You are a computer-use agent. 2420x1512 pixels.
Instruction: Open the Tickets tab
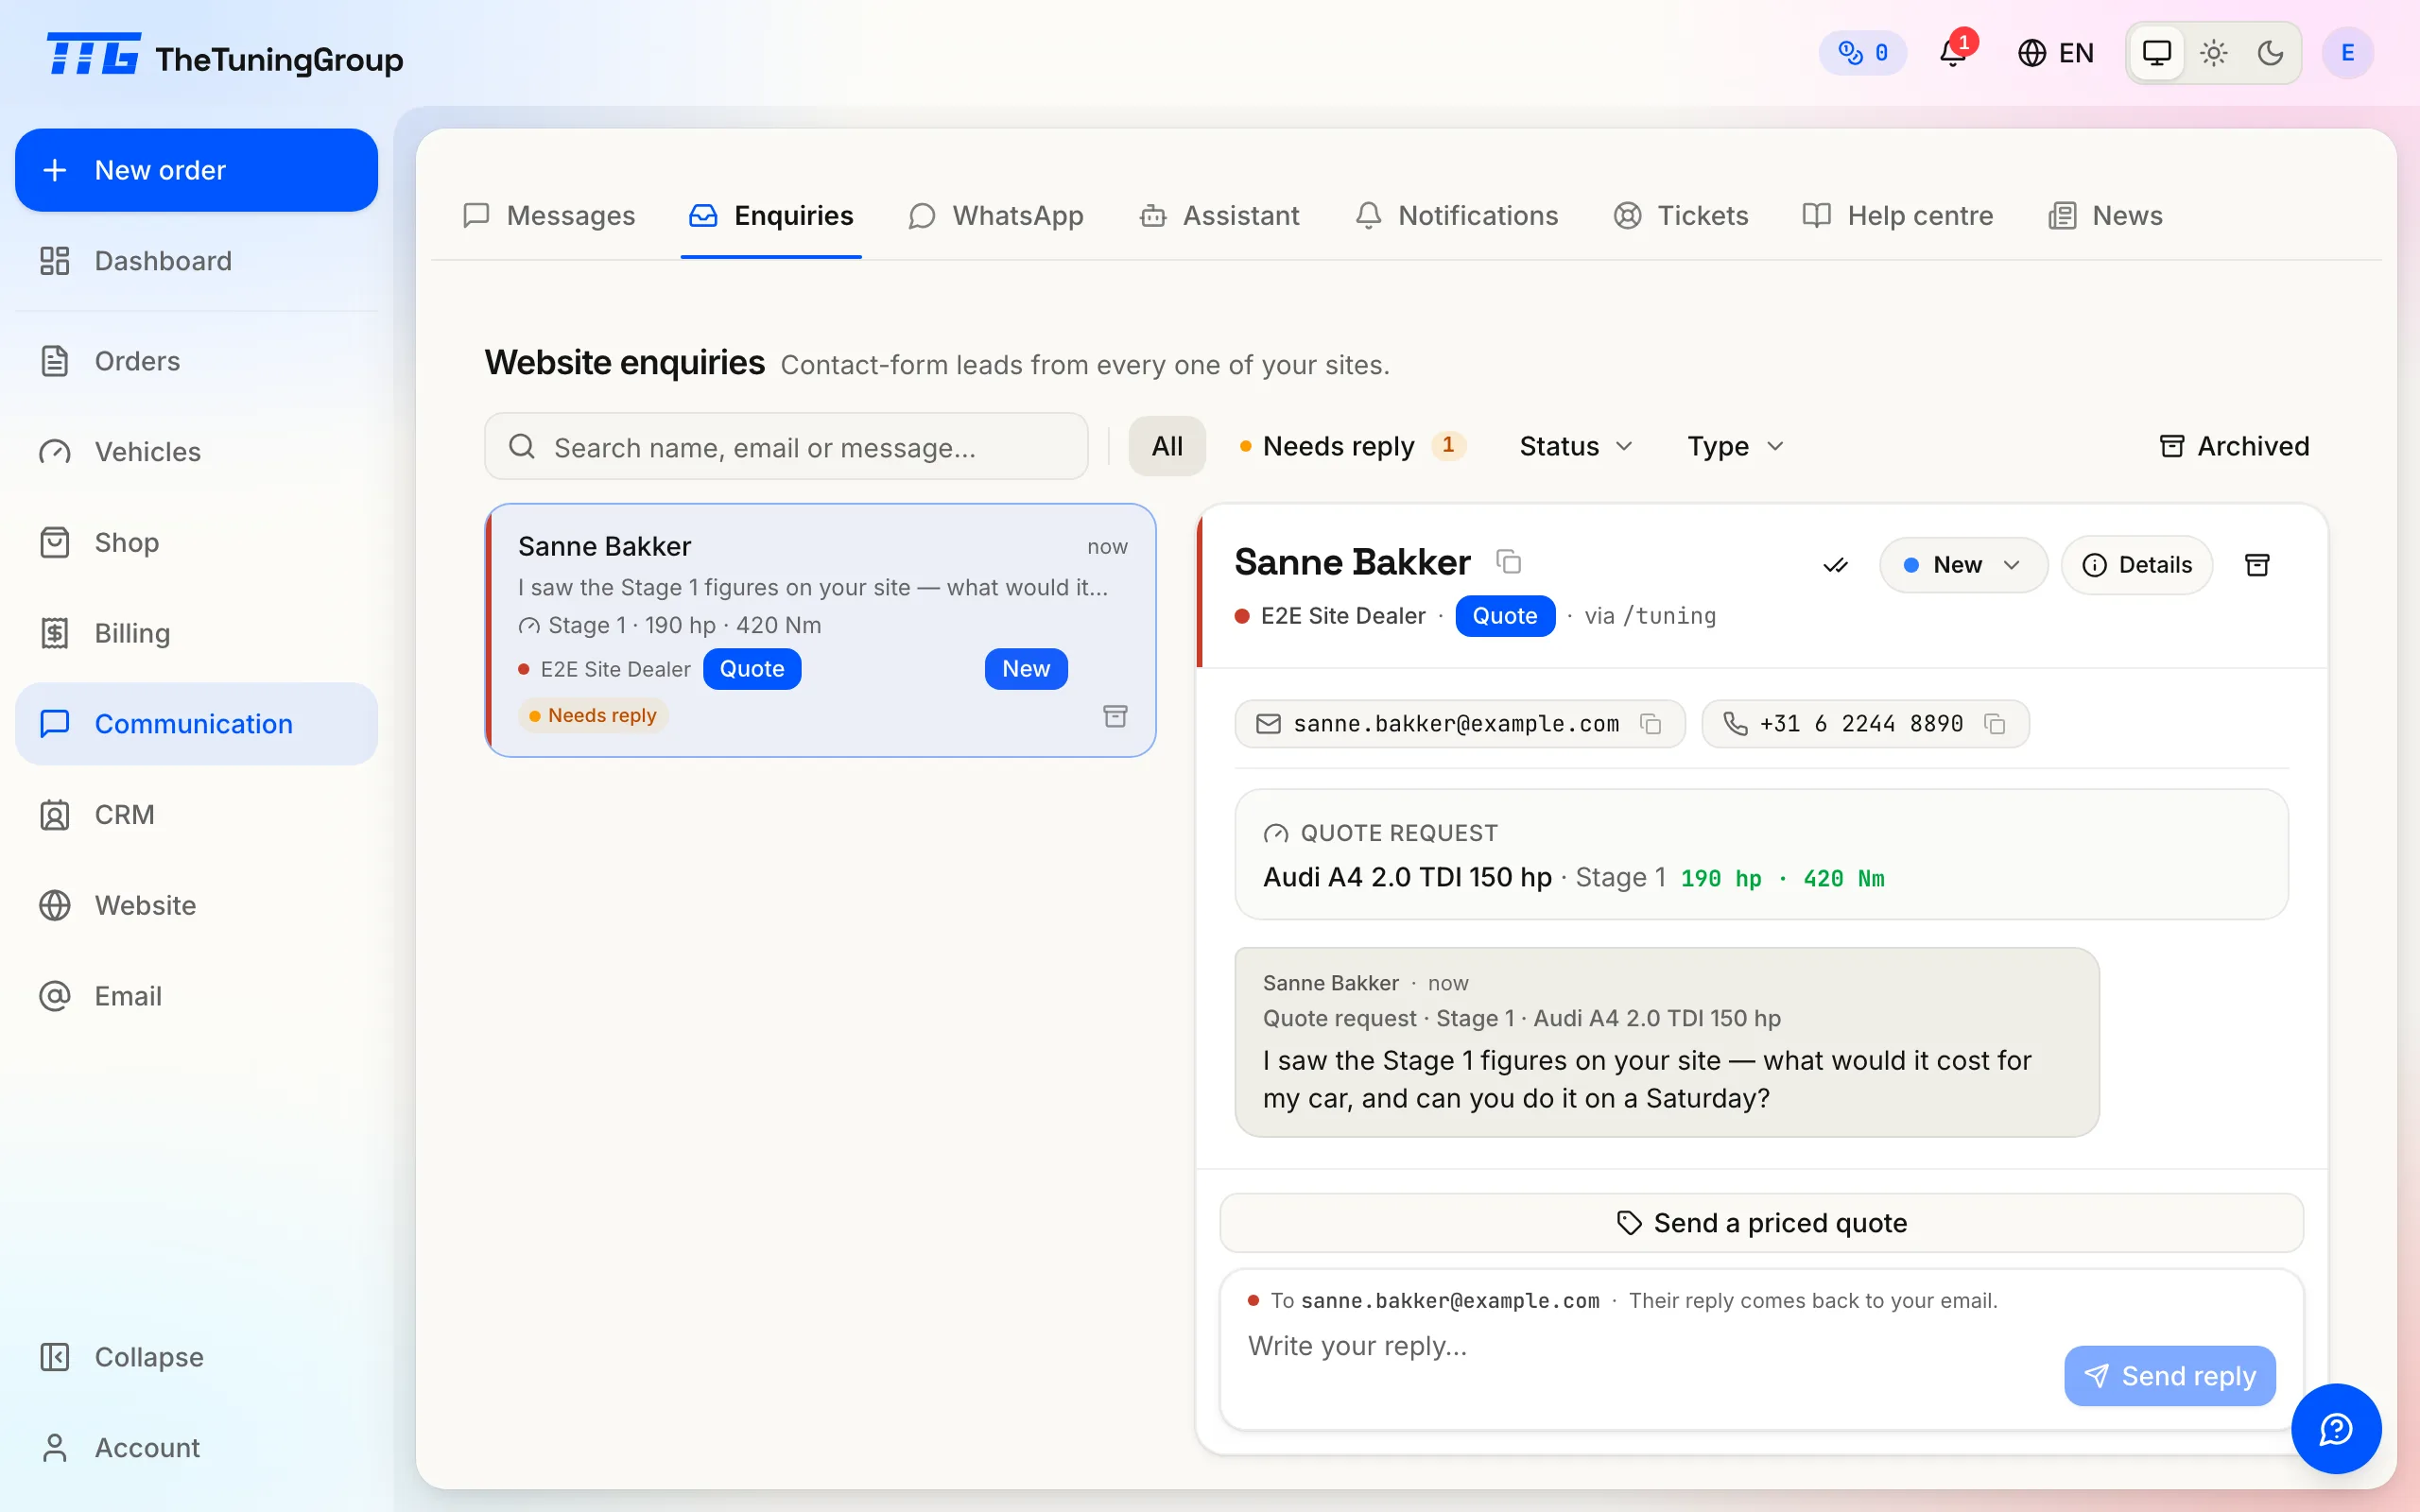click(1680, 216)
